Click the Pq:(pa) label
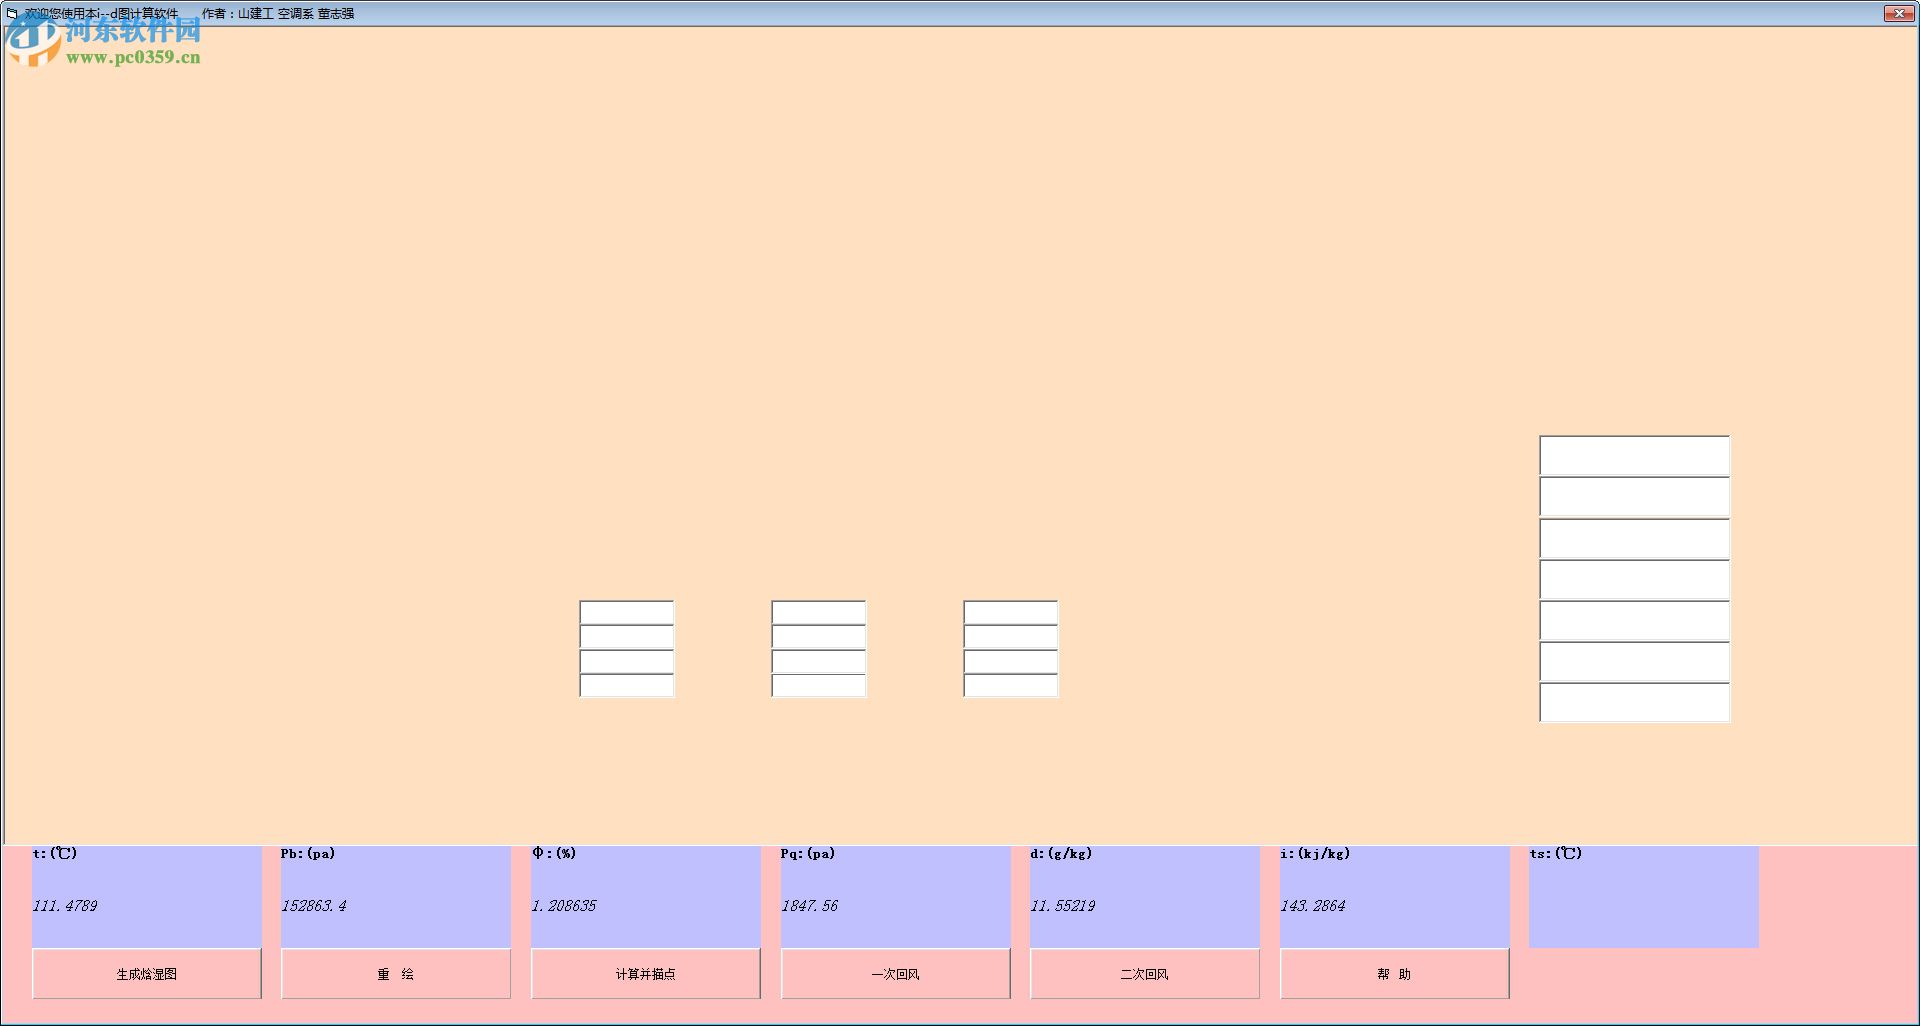The height and width of the screenshot is (1026, 1920). (808, 854)
